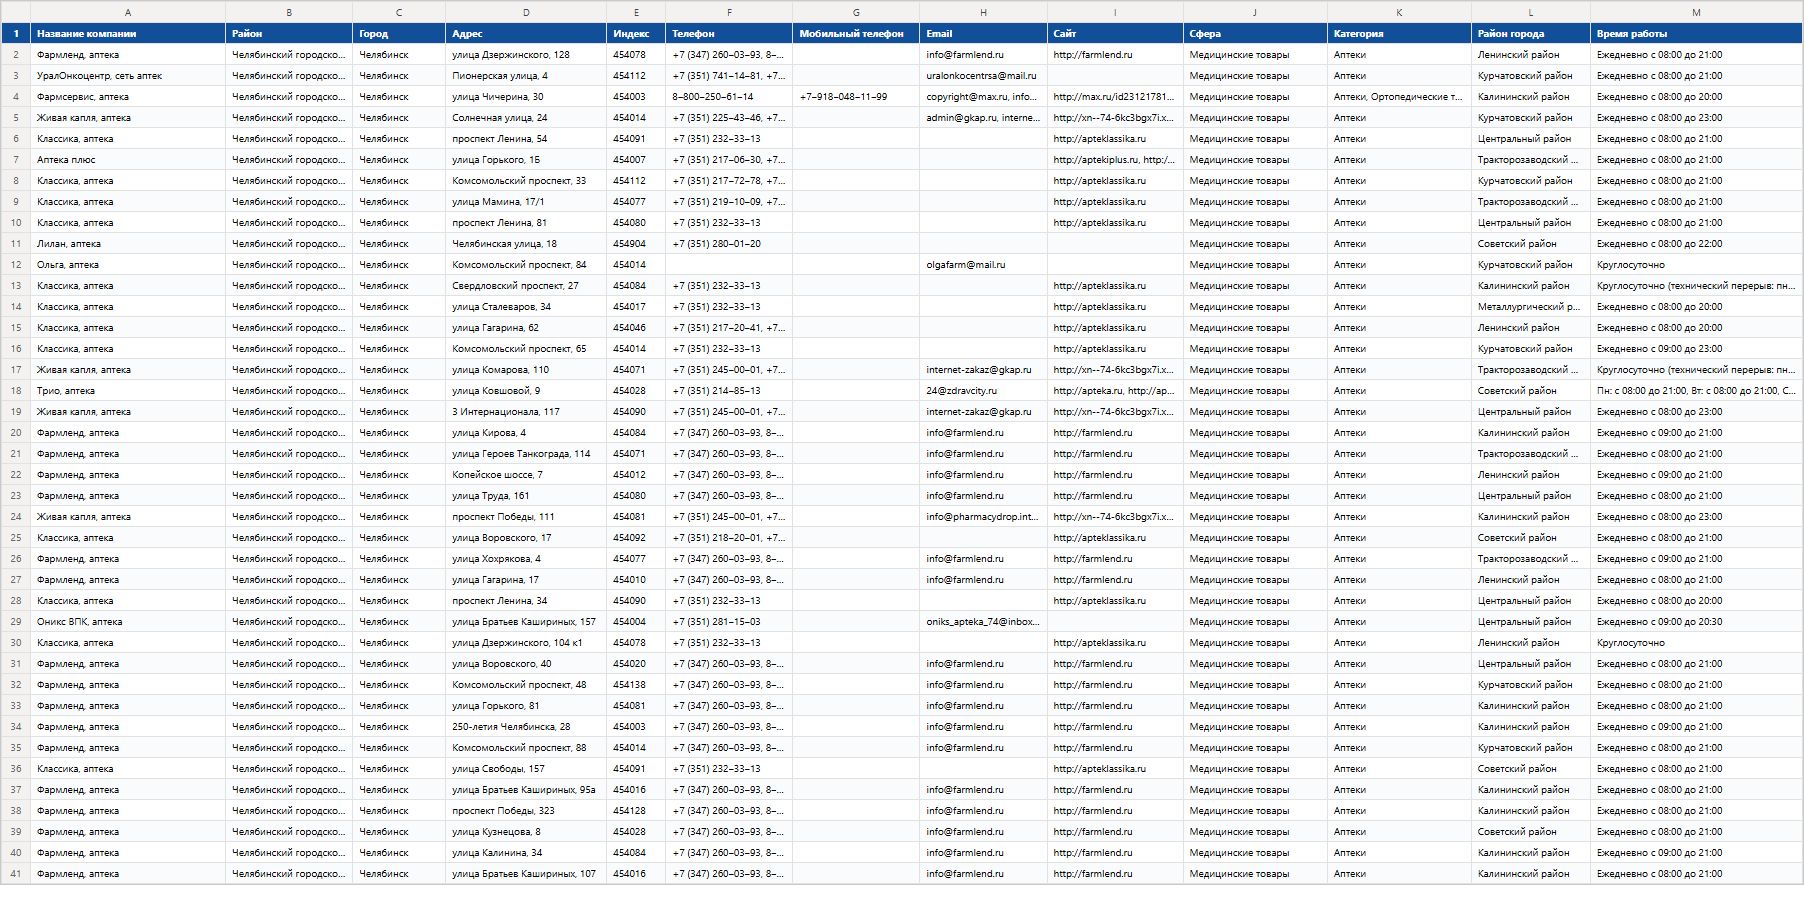Select postal index cell 454004
This screenshot has height=902, width=1804.
point(636,622)
